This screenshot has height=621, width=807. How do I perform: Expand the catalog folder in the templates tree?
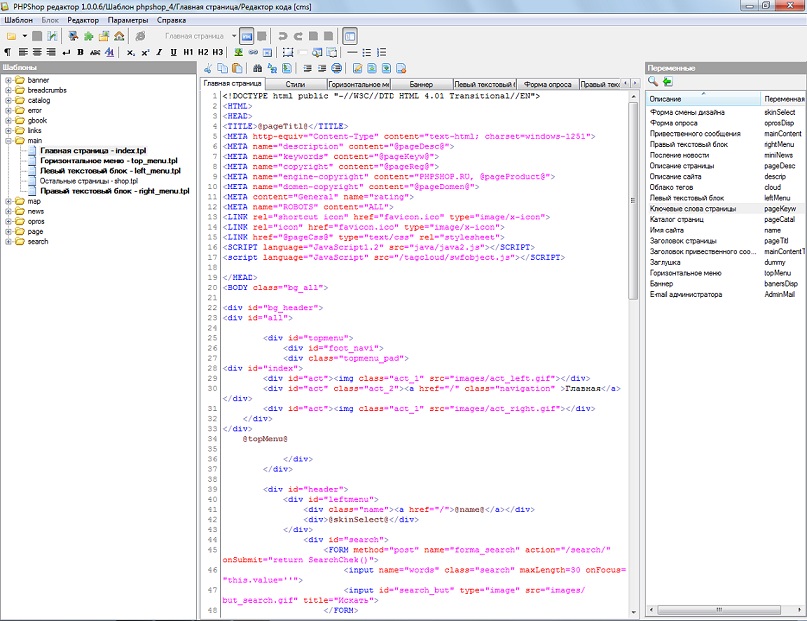click(9, 100)
